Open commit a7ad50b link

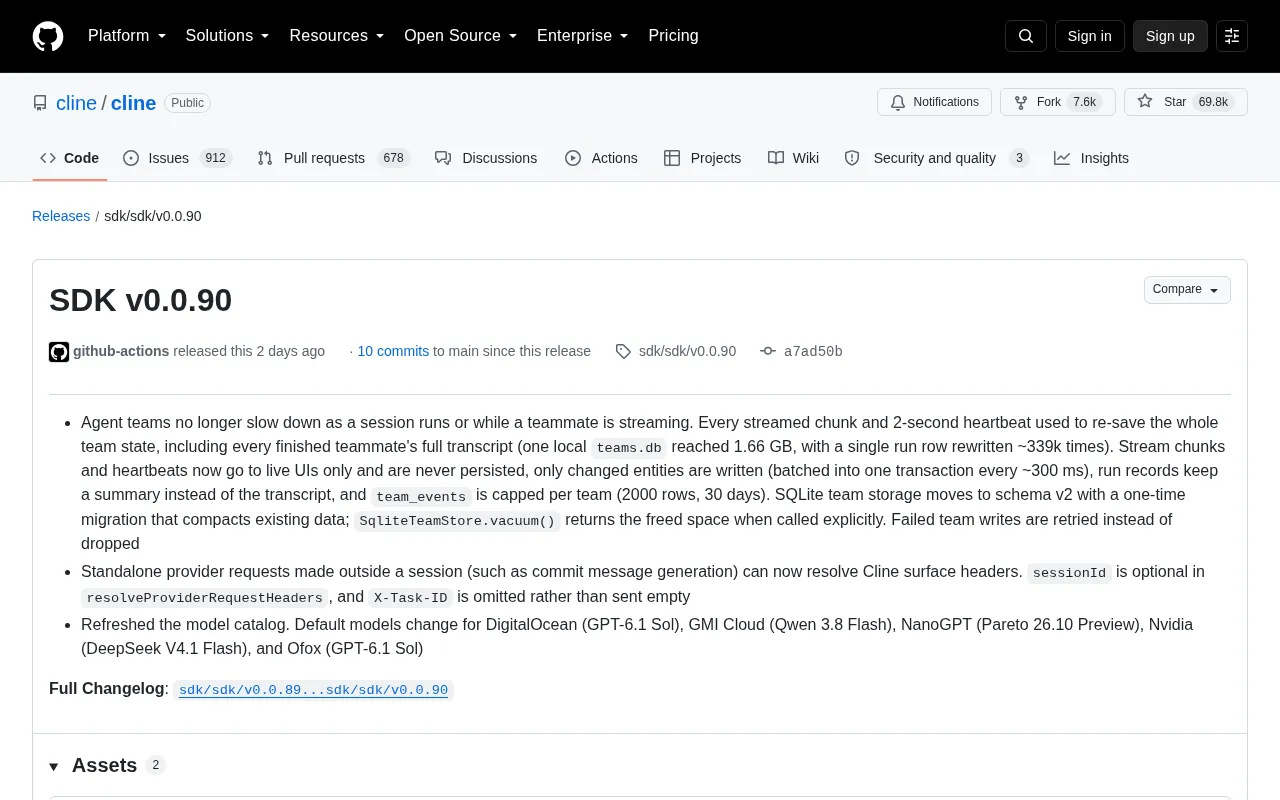click(813, 351)
